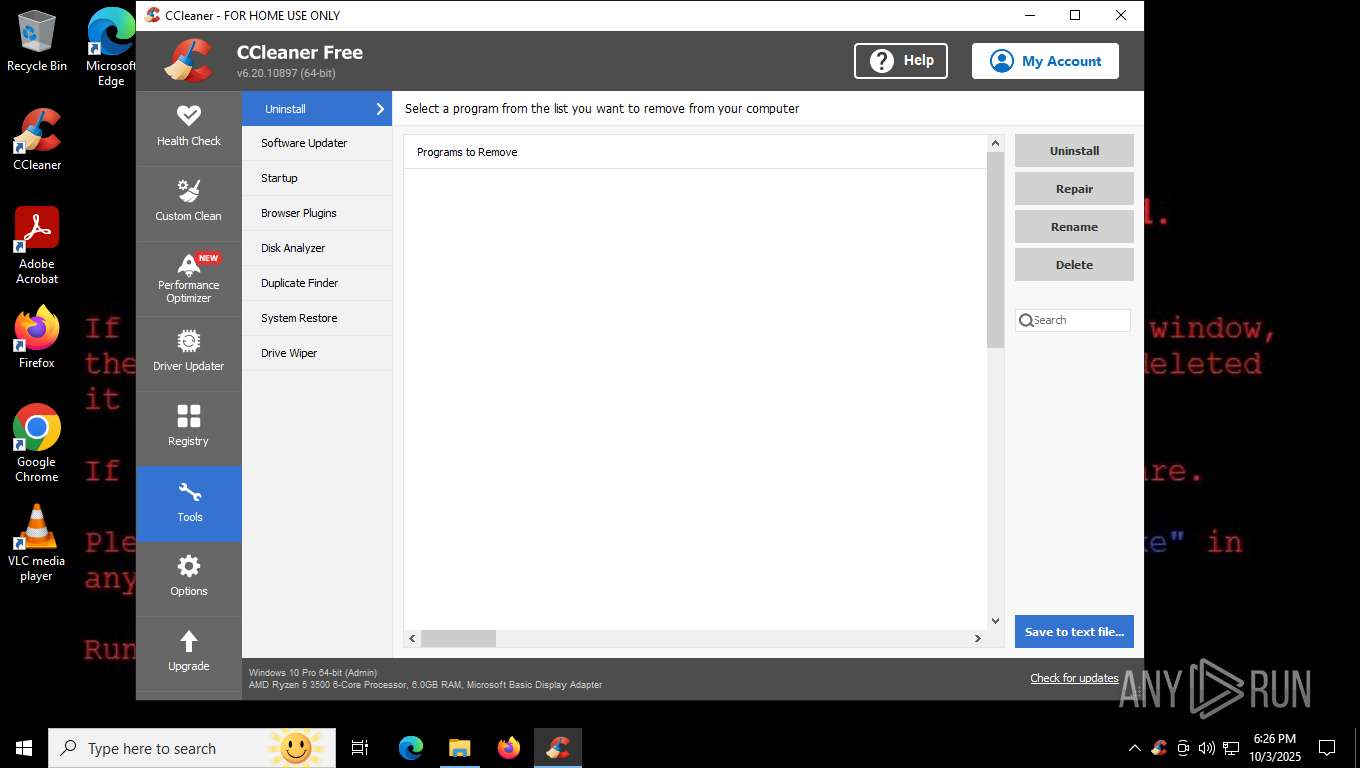1360x768 pixels.
Task: Click the horizontal scrollbar thumb
Action: [458, 638]
